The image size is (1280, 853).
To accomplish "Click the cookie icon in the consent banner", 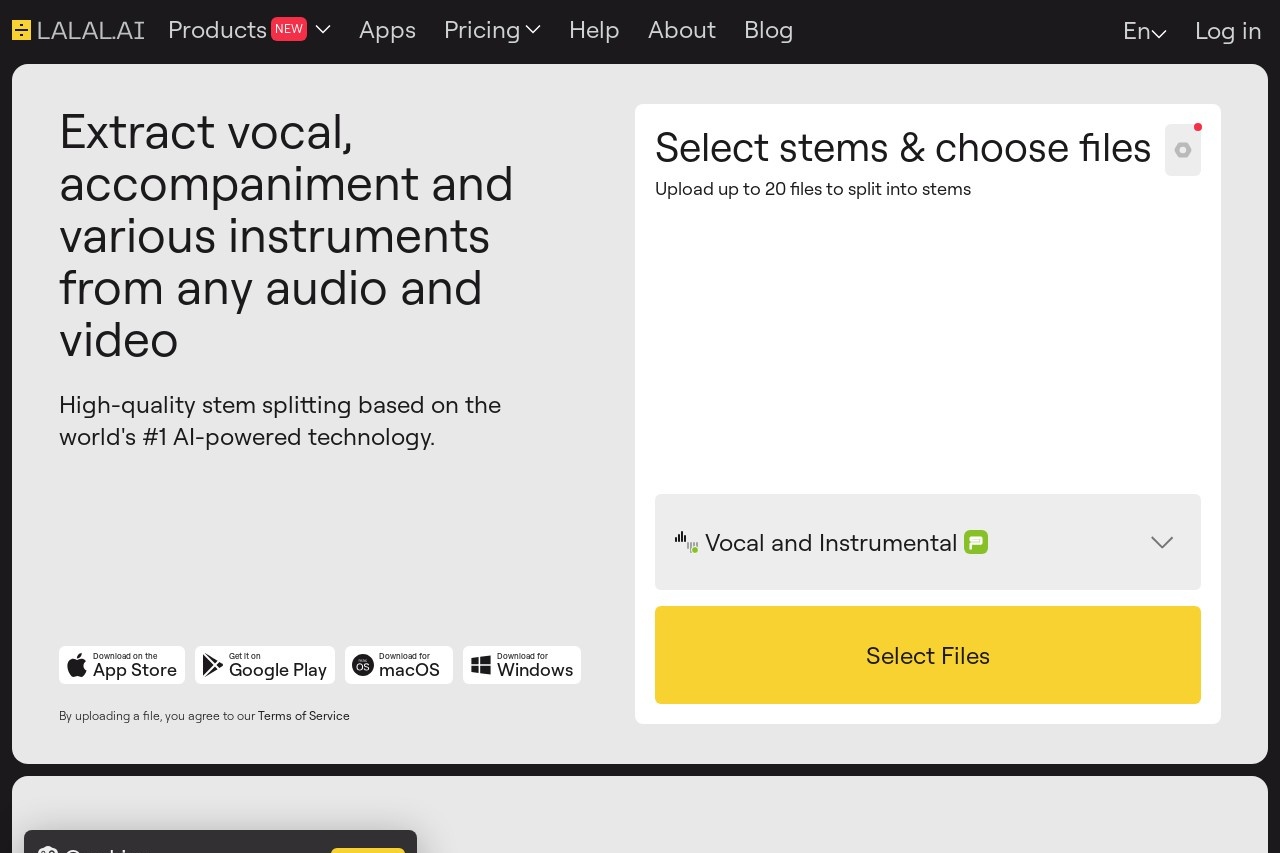I will point(48,850).
